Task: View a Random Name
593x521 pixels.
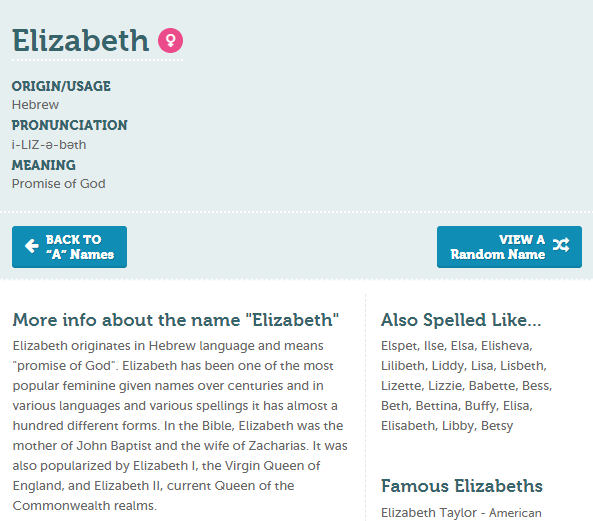Action: tap(509, 247)
